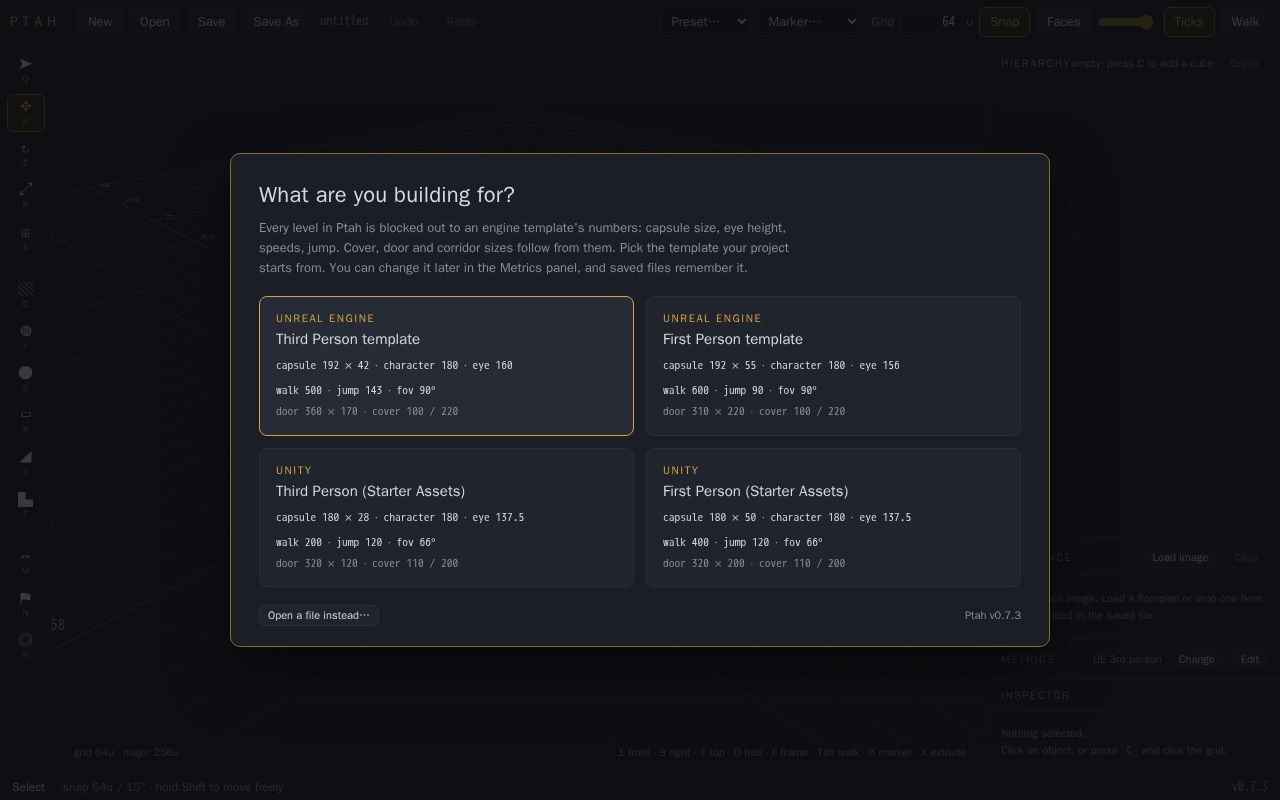Activate the Move tool with cross arrows
This screenshot has width=1280, height=800.
pyautogui.click(x=26, y=112)
